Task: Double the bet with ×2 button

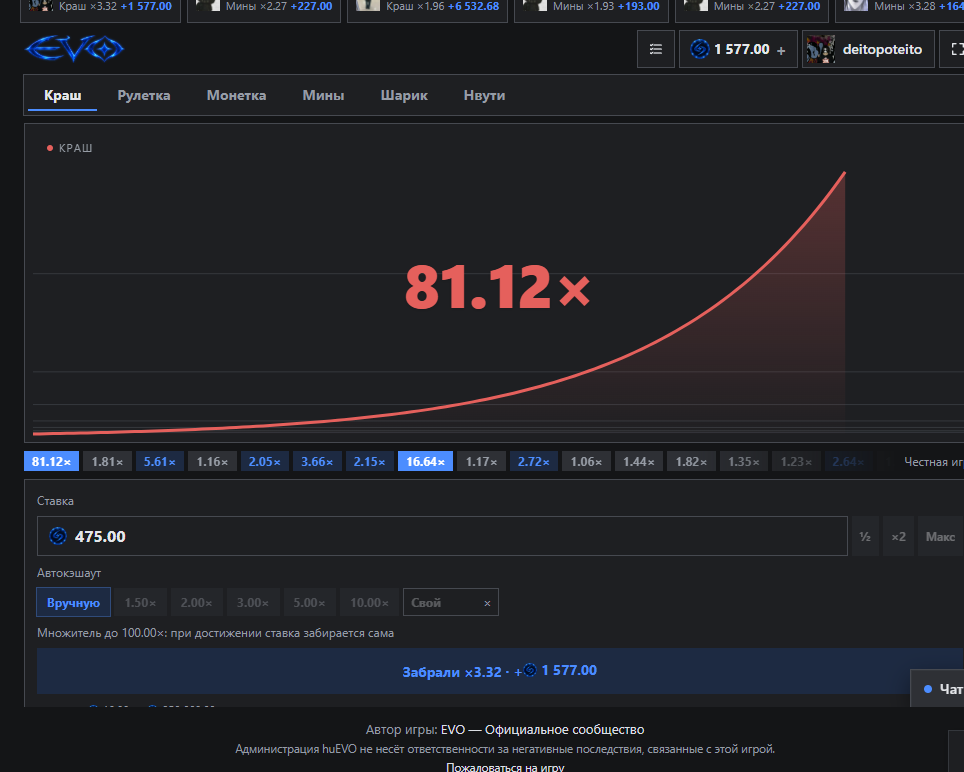Action: coord(898,536)
